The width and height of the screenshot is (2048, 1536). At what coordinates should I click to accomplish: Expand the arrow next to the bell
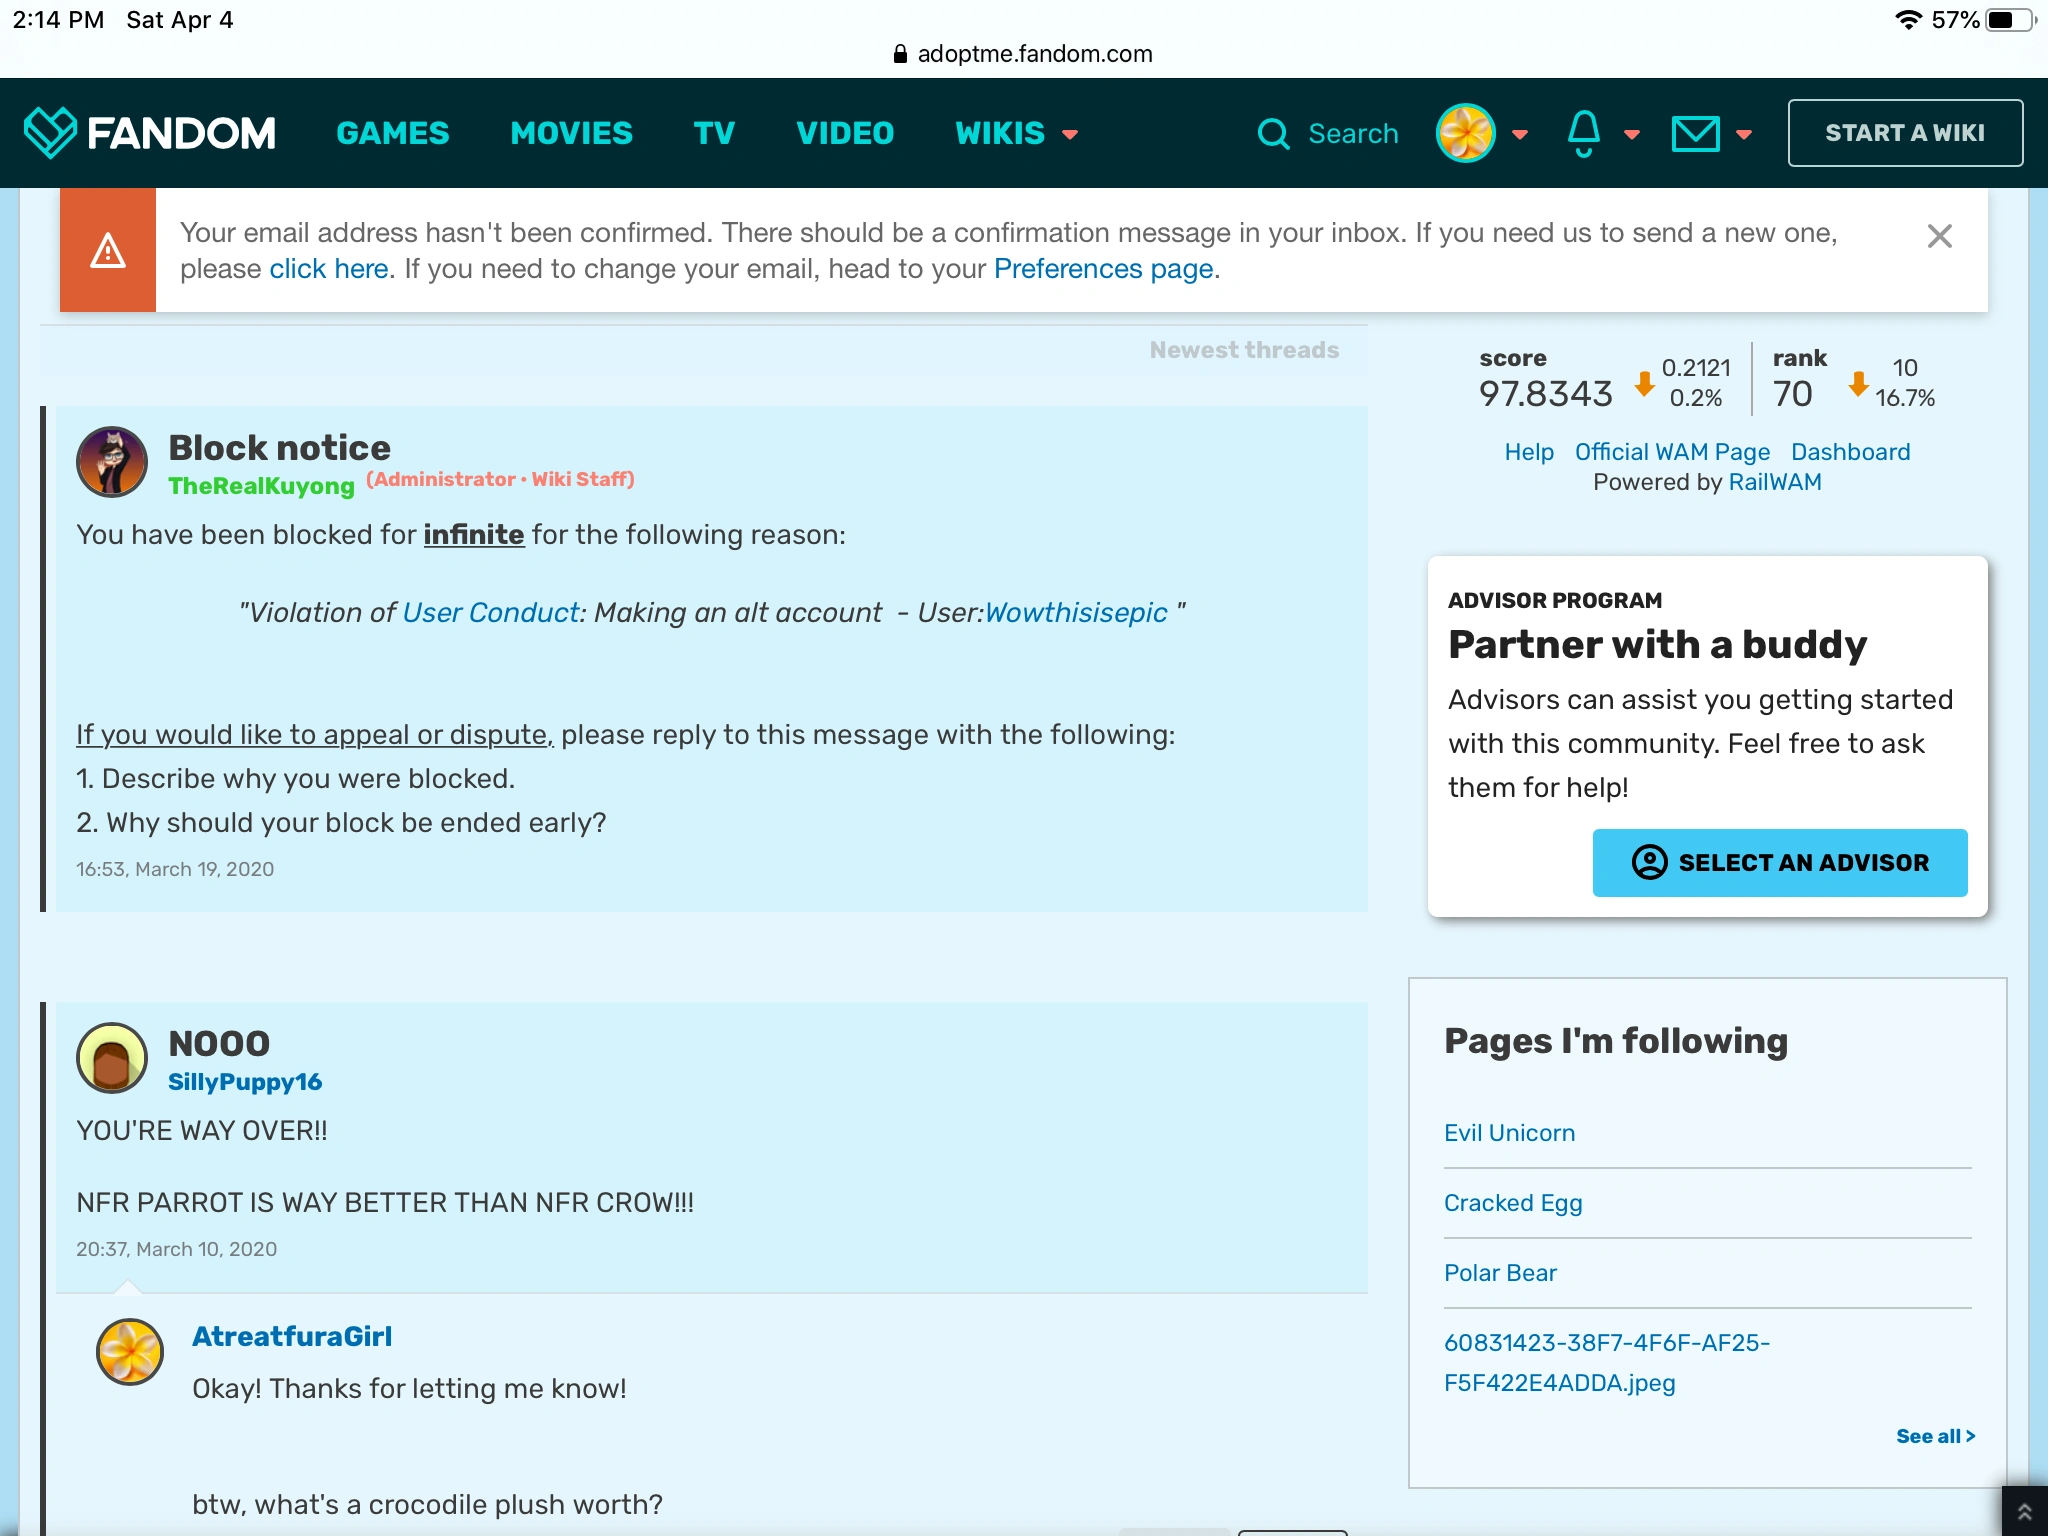pos(1632,134)
